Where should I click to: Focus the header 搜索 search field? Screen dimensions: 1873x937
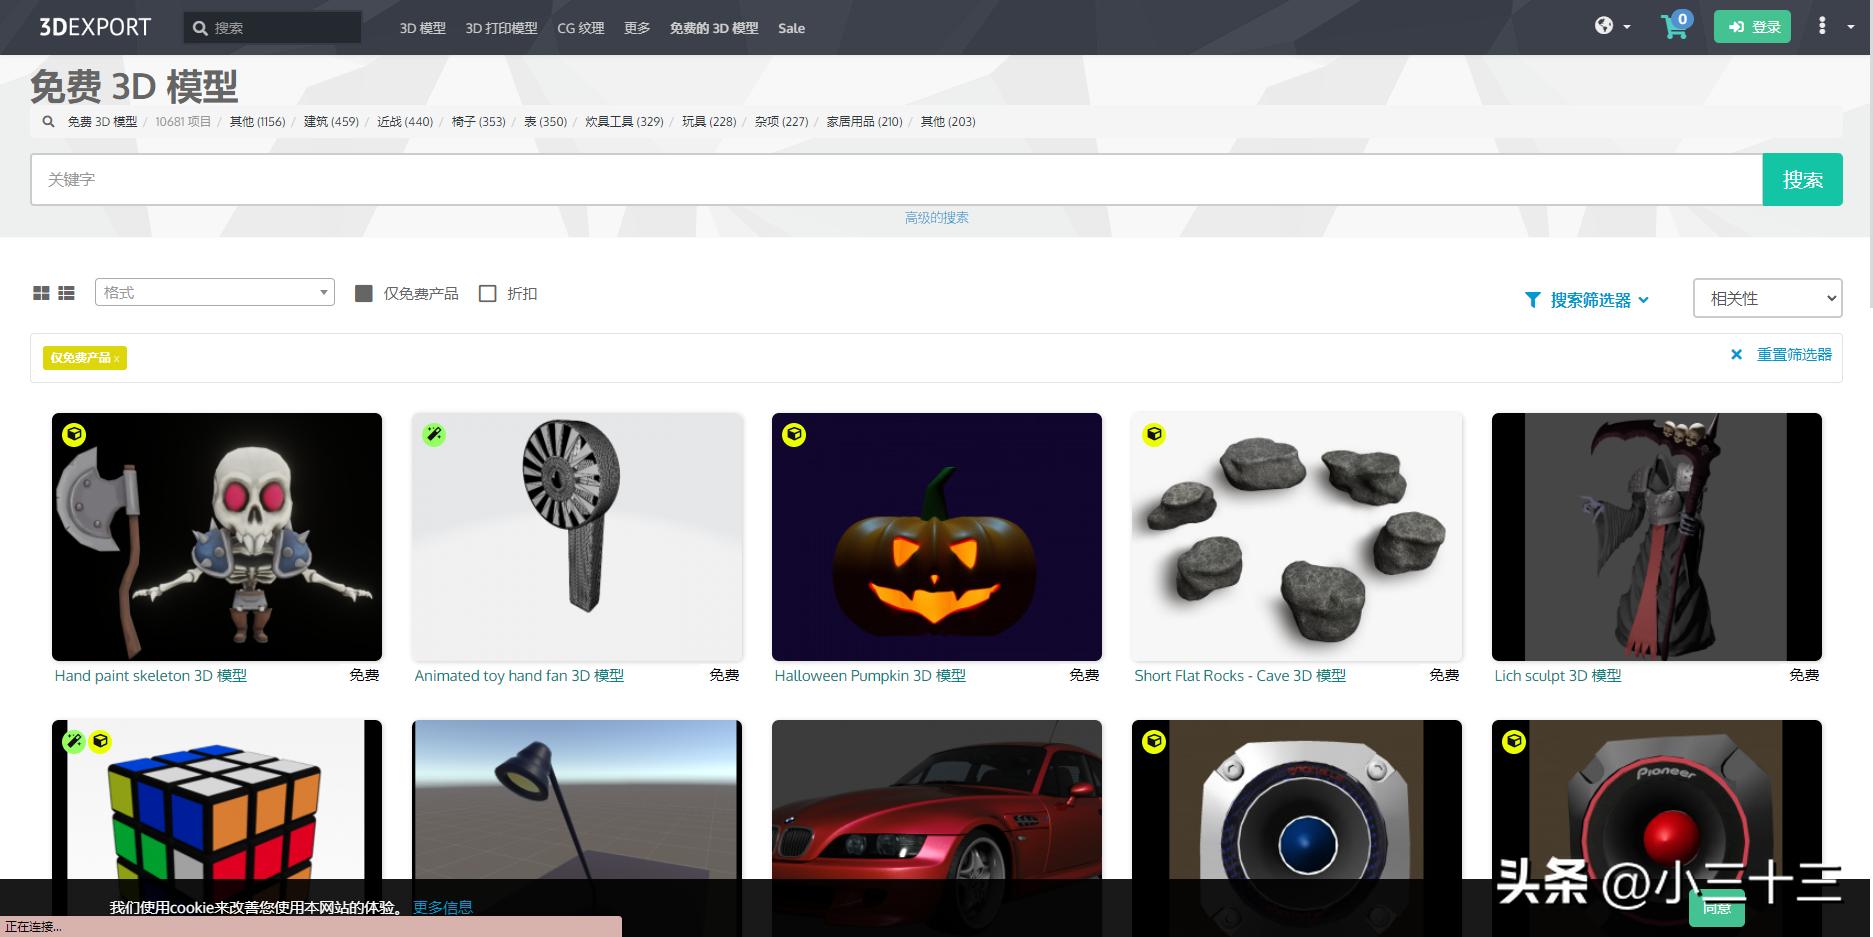(272, 28)
